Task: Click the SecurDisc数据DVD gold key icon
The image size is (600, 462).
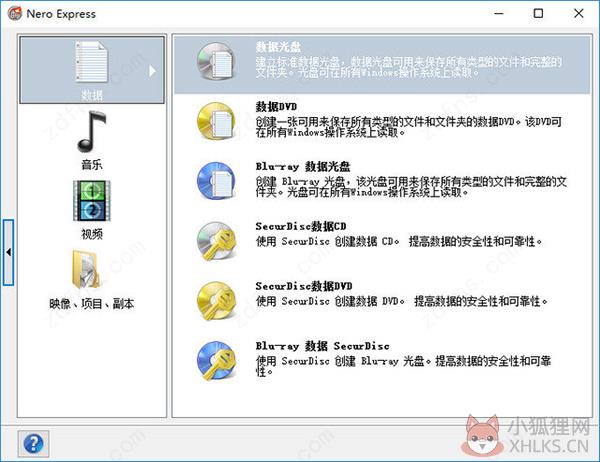Action: pyautogui.click(x=216, y=301)
